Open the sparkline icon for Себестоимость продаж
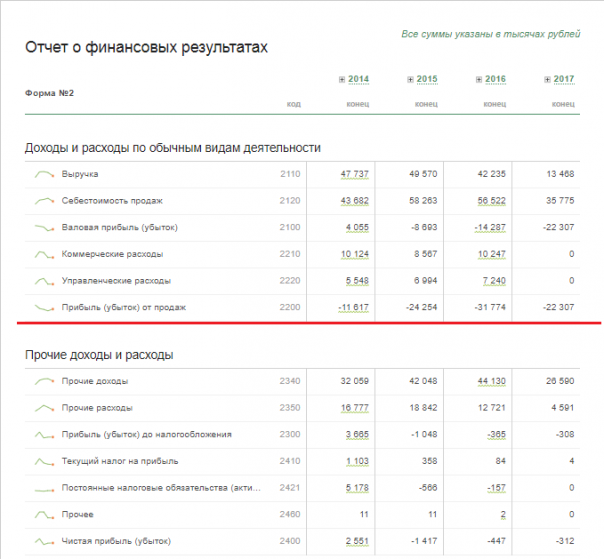This screenshot has width=604, height=559. pos(45,201)
